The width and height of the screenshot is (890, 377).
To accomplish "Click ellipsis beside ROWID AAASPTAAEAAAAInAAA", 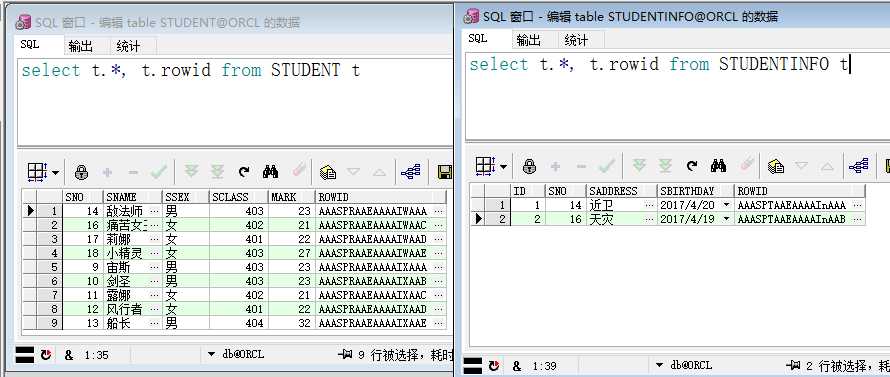I will [858, 205].
